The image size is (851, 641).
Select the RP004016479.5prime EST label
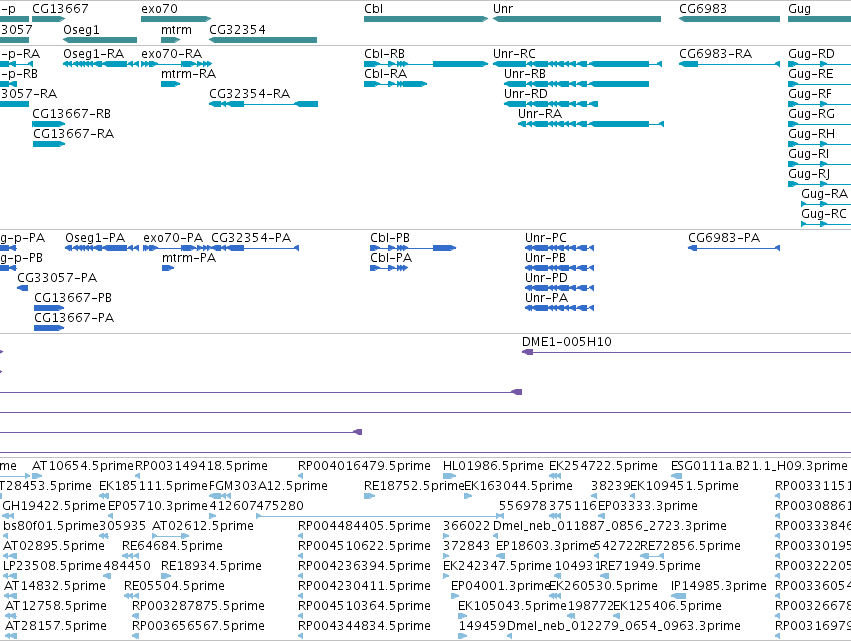click(364, 466)
